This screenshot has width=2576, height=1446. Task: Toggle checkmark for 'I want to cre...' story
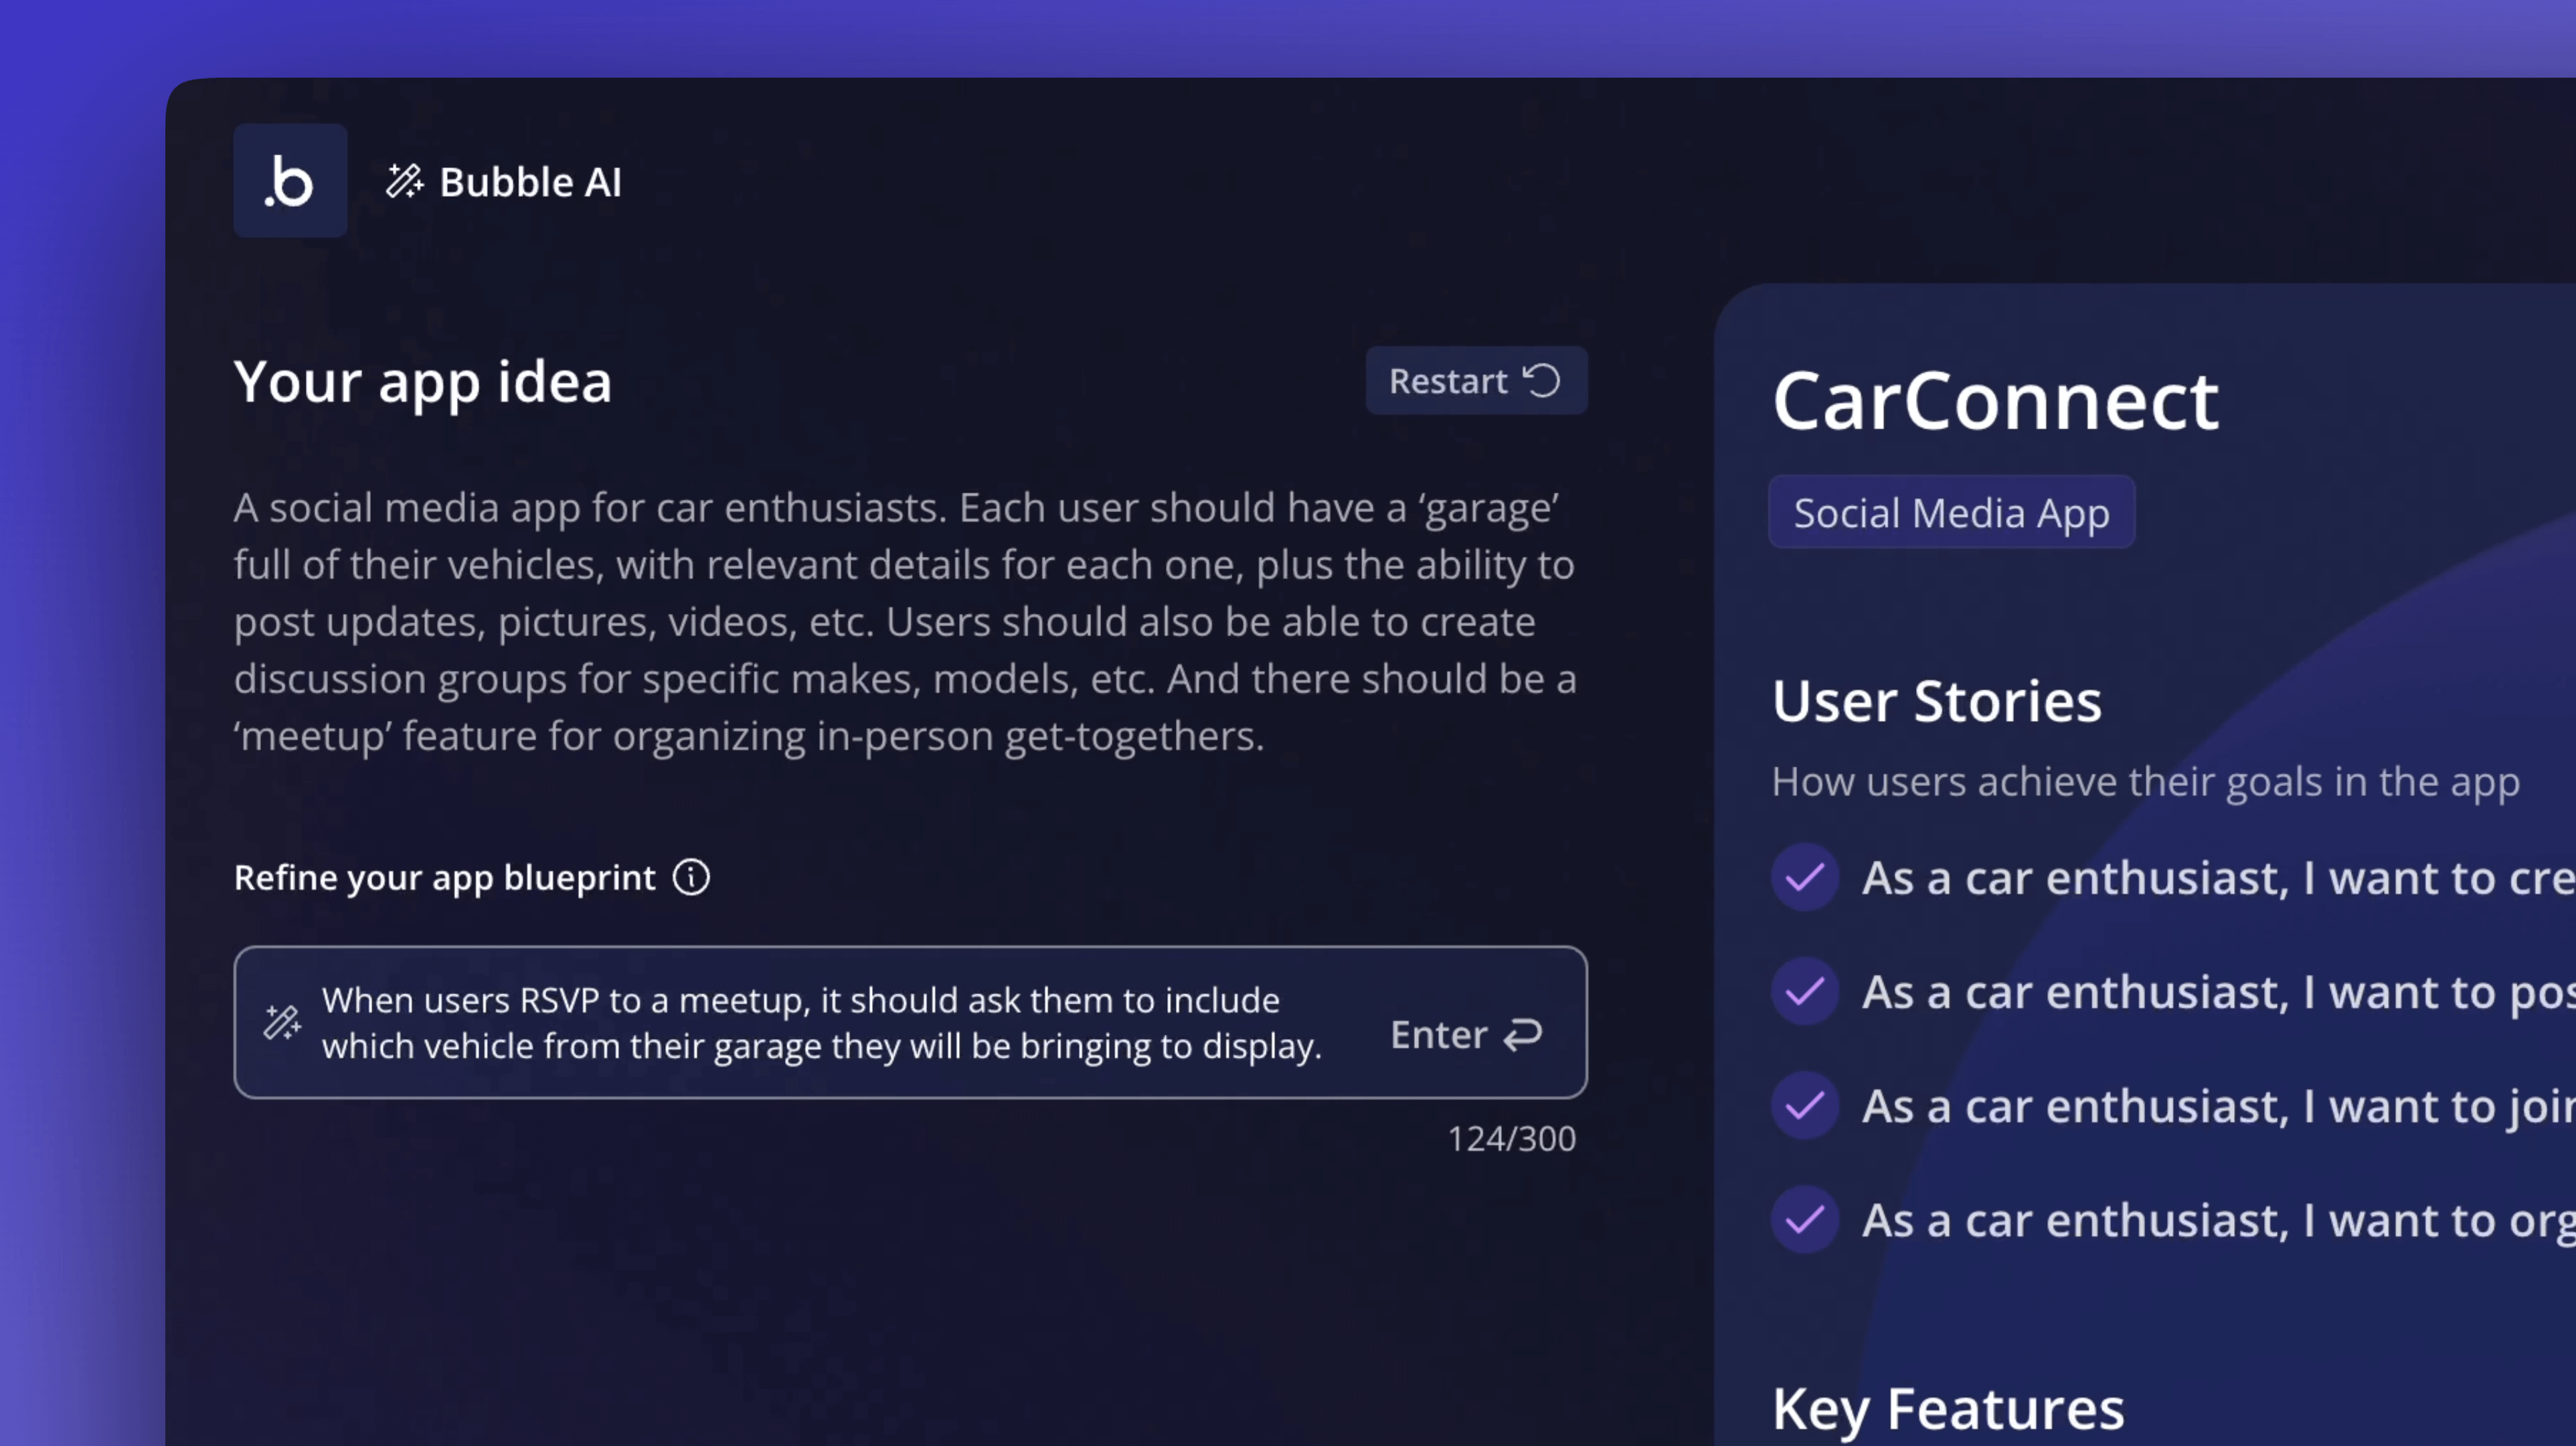pyautogui.click(x=1805, y=878)
